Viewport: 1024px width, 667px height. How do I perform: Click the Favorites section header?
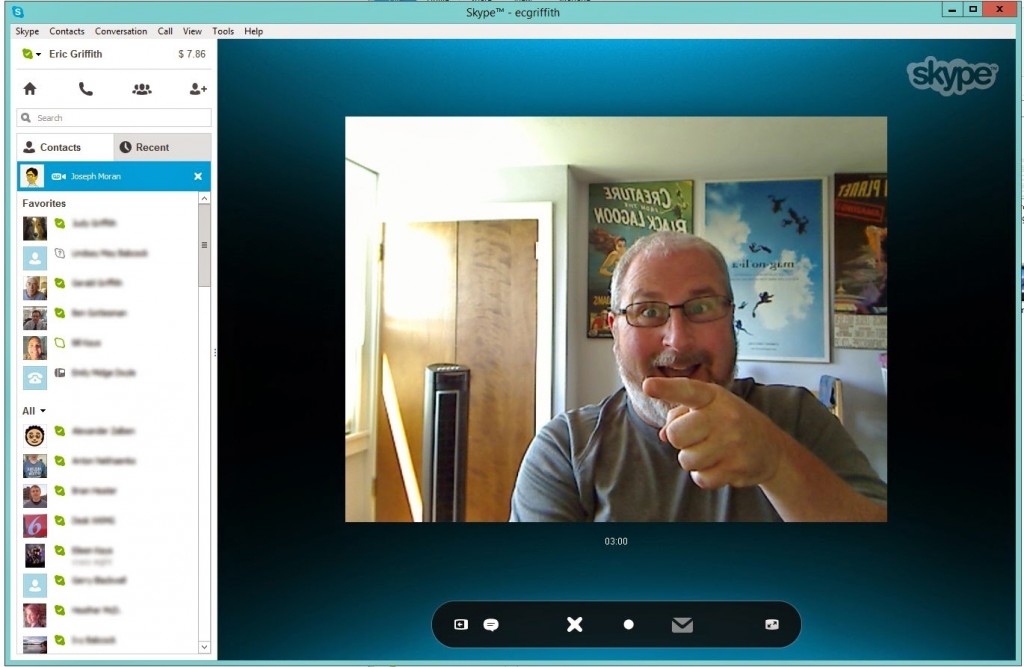click(44, 203)
